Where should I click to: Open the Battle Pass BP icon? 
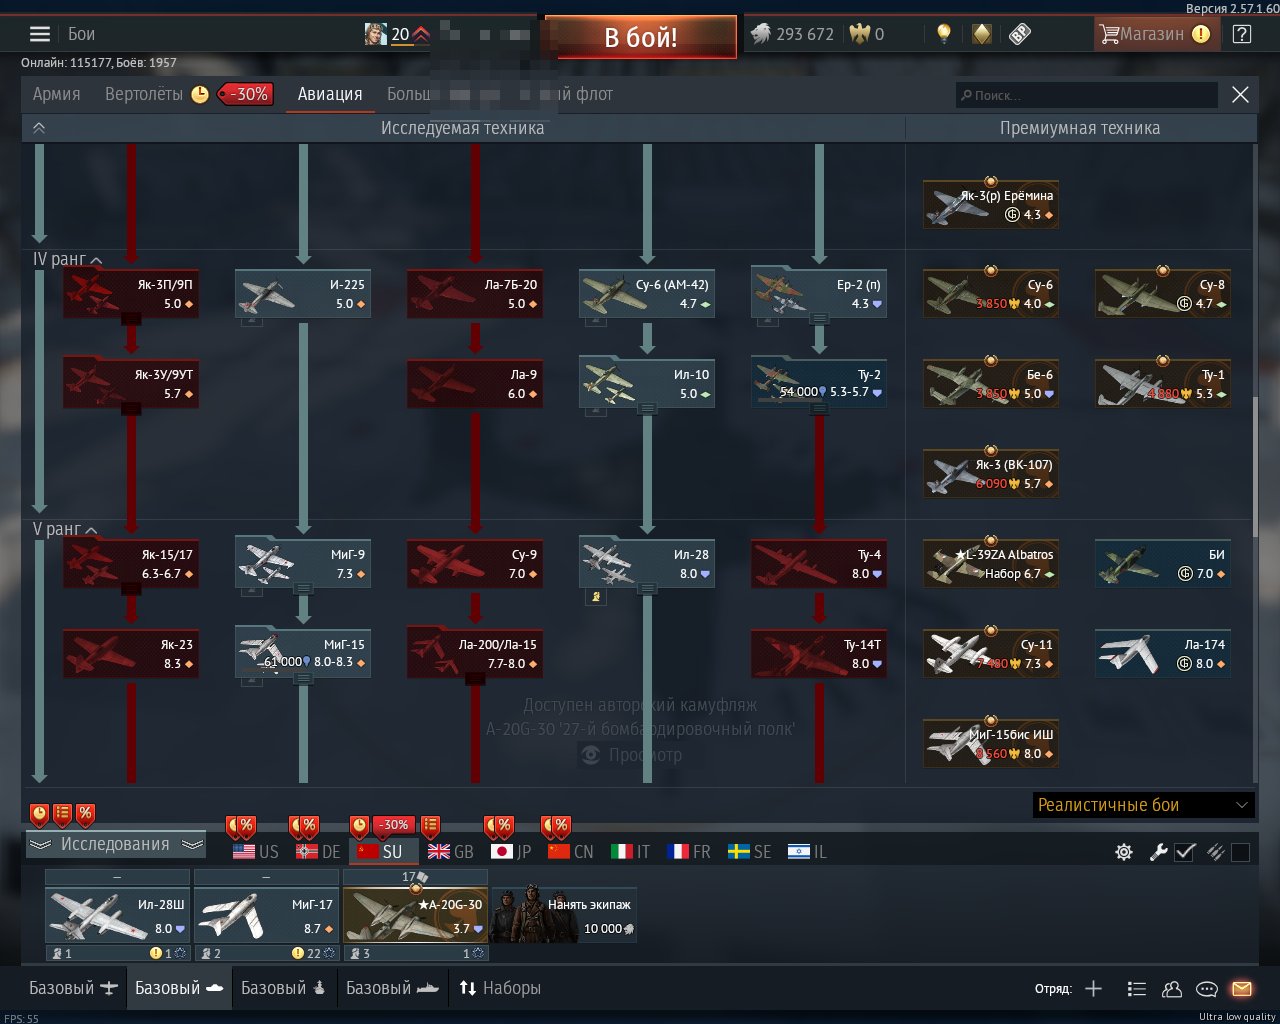click(1019, 34)
